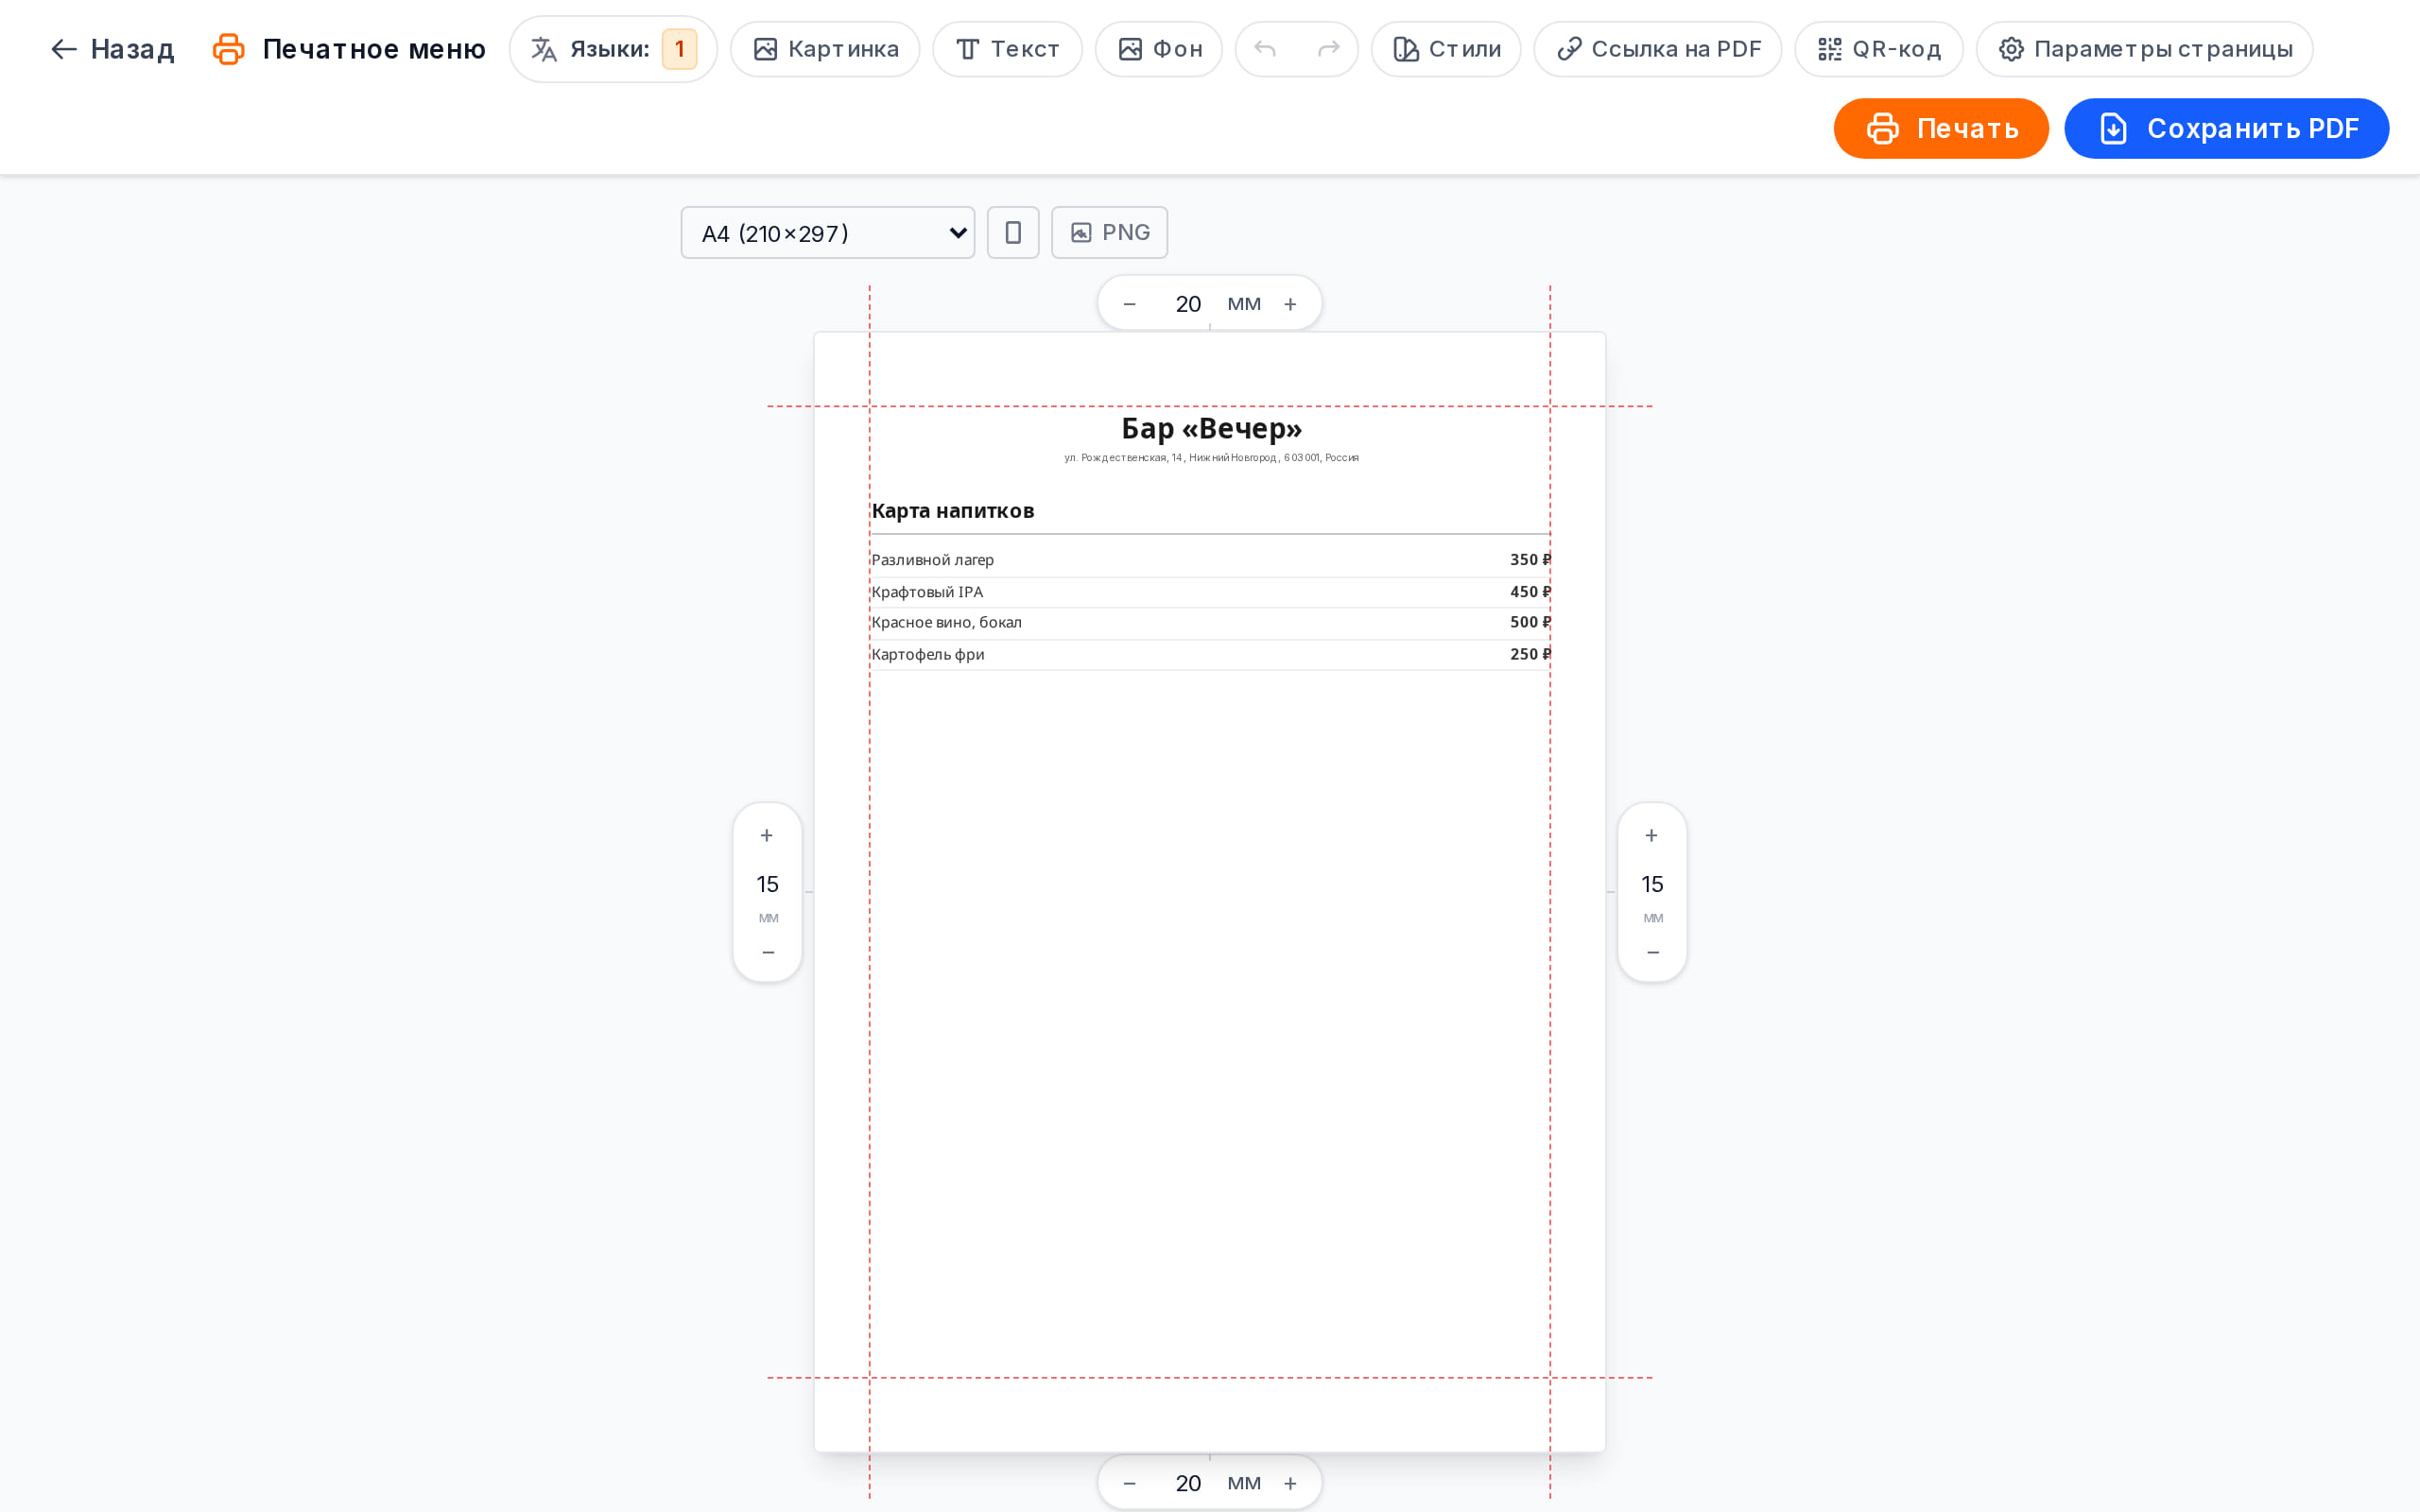Edit the top margin 20 field

[1188, 304]
